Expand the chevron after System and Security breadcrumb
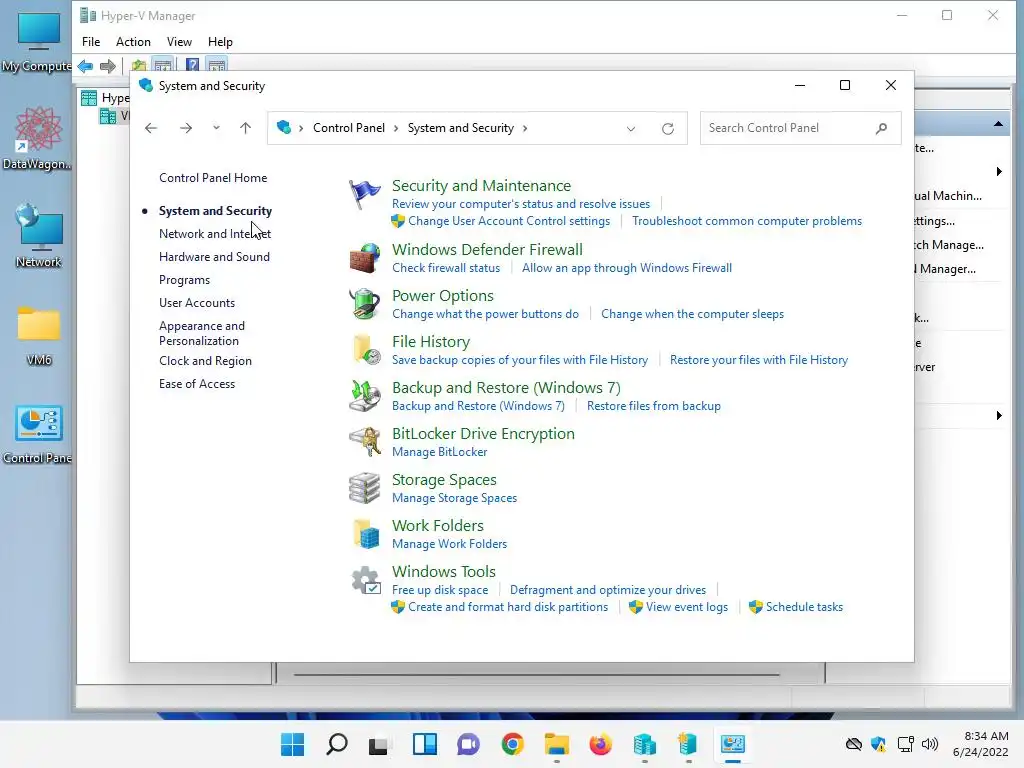 pos(525,128)
